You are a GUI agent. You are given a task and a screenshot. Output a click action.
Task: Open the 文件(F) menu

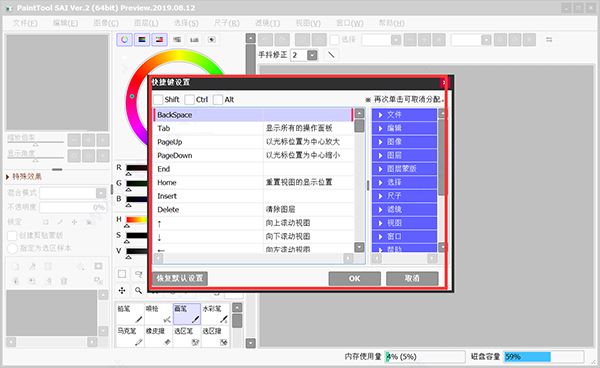tap(25, 23)
